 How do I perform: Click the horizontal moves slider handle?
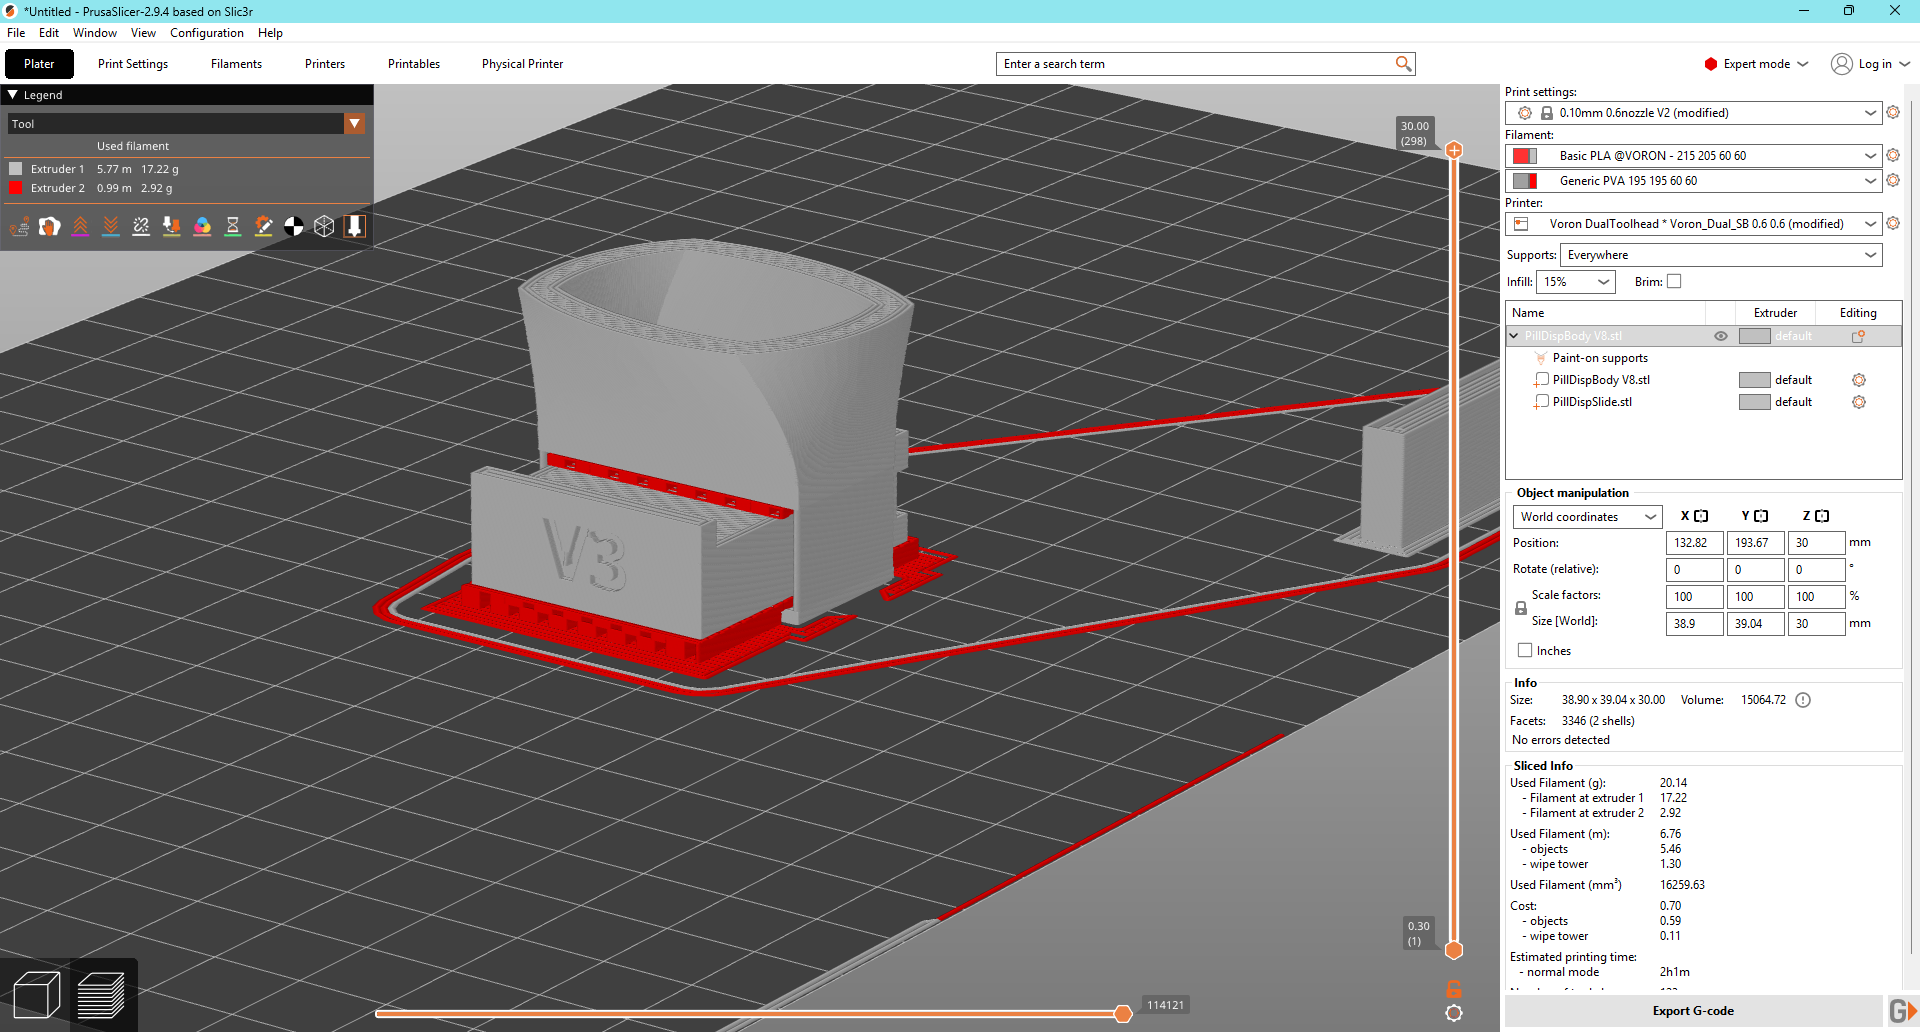(x=1123, y=1014)
